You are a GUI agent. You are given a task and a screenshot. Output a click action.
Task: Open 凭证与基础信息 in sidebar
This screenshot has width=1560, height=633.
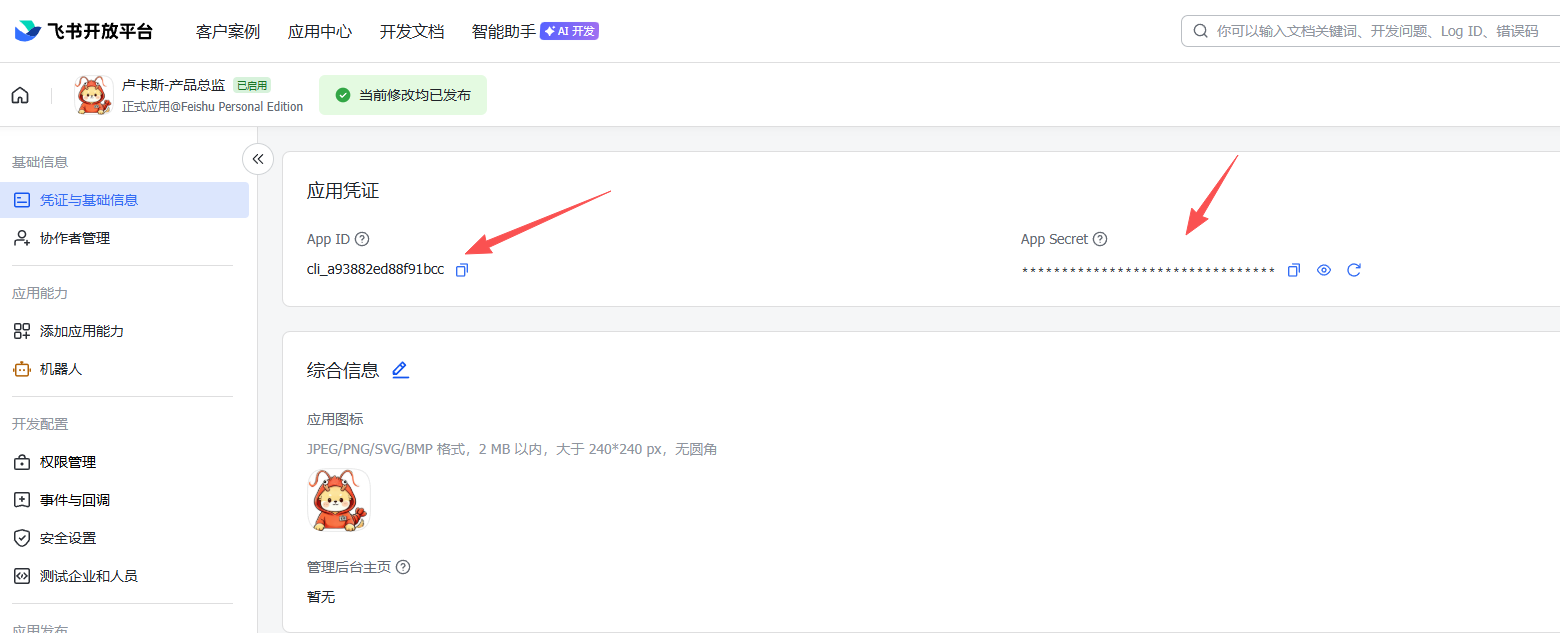coord(89,200)
